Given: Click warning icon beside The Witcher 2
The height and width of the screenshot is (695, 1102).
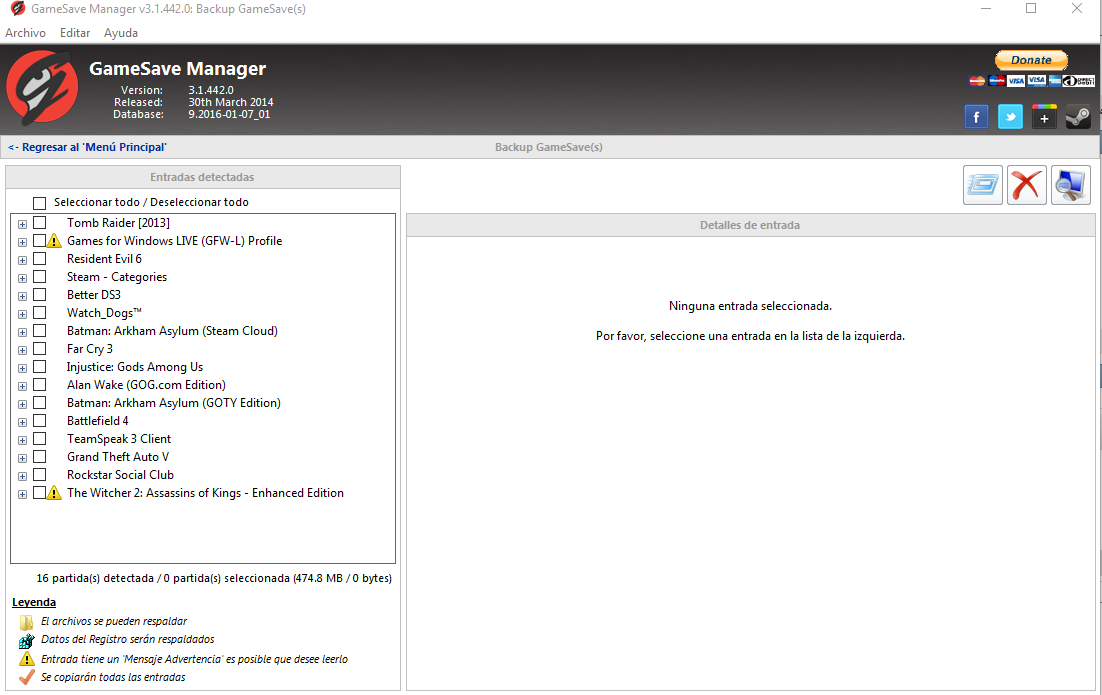Looking at the screenshot, I should tap(54, 493).
